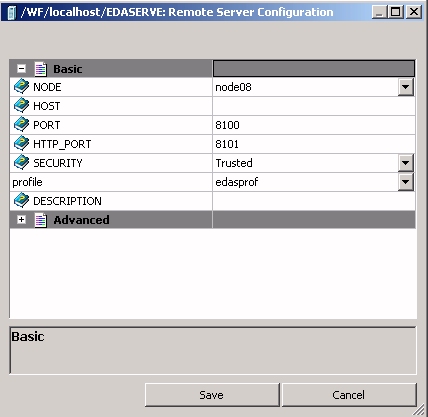Screen dimensions: 428x417
Task: Click the help book icon beside DESCRIPTION
Action: click(x=22, y=200)
